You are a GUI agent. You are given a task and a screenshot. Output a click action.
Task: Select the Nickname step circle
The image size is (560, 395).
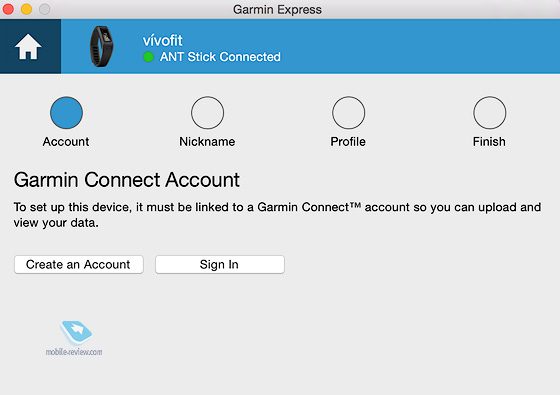(x=208, y=112)
